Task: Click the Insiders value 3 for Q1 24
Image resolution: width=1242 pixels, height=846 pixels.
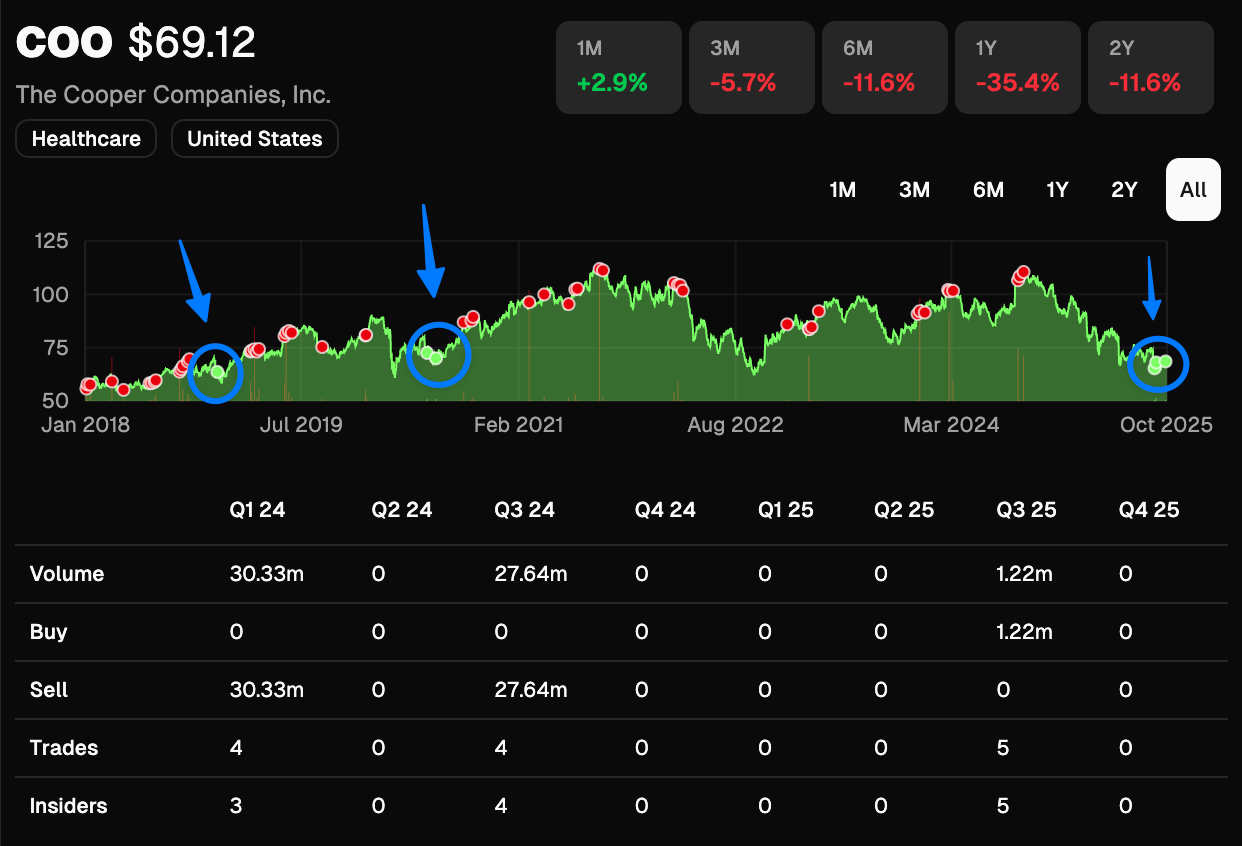Action: (x=236, y=806)
